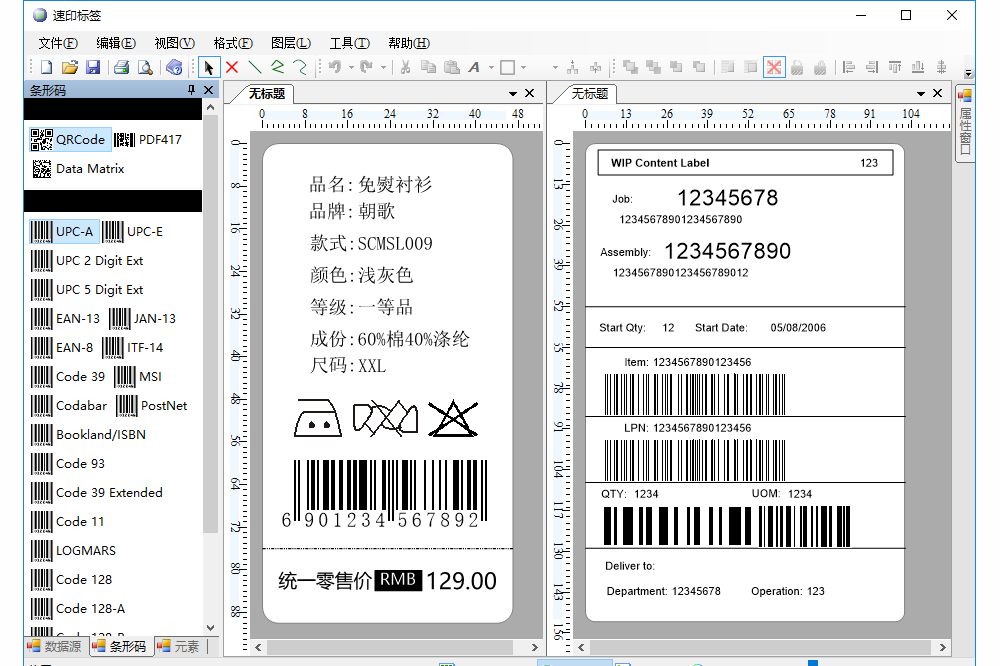Switch to the 数据源 tab
Image resolution: width=1000 pixels, height=666 pixels.
(x=55, y=647)
